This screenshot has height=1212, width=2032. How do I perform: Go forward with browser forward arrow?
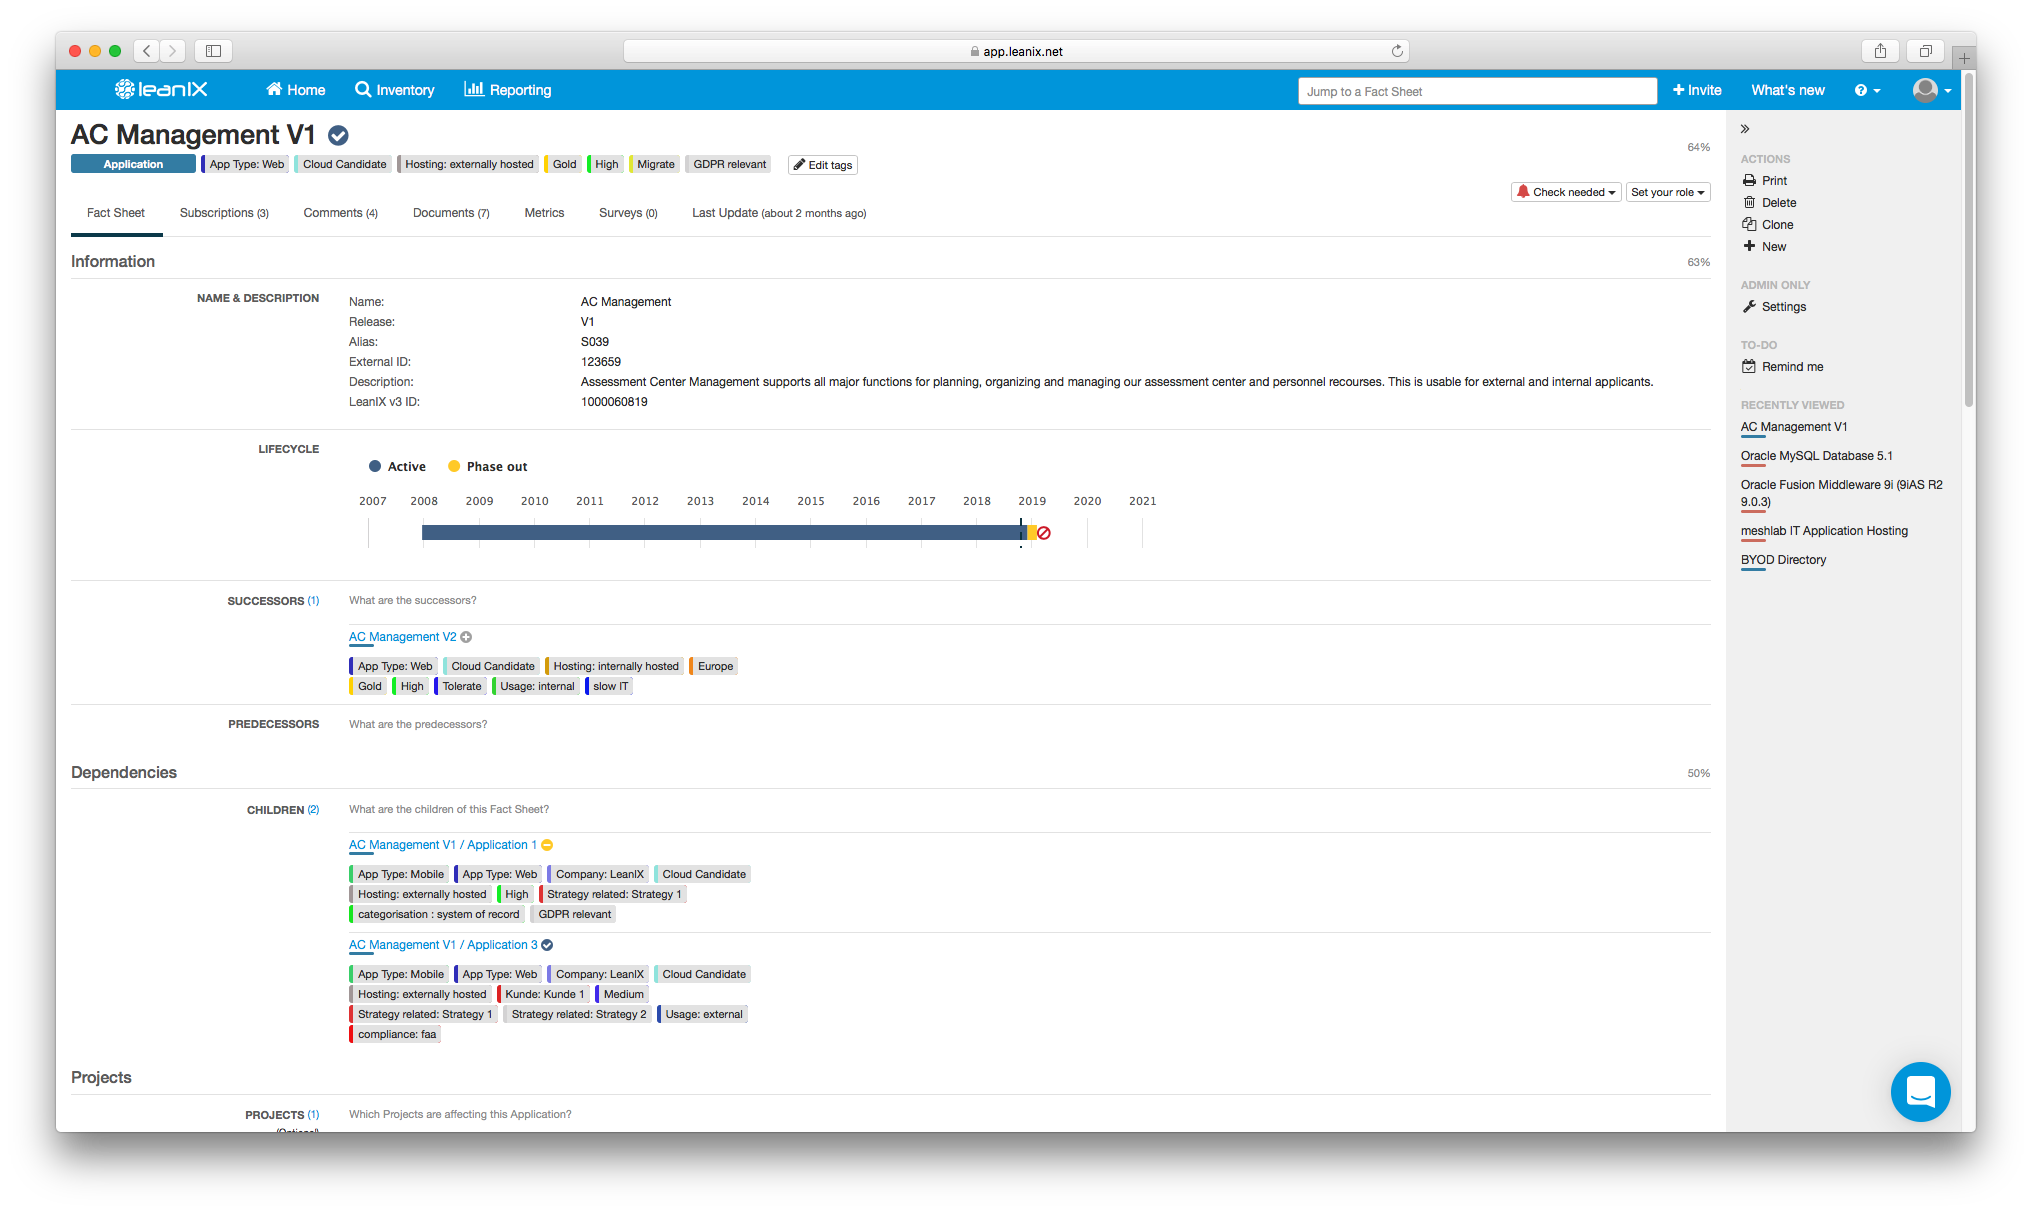[x=173, y=51]
